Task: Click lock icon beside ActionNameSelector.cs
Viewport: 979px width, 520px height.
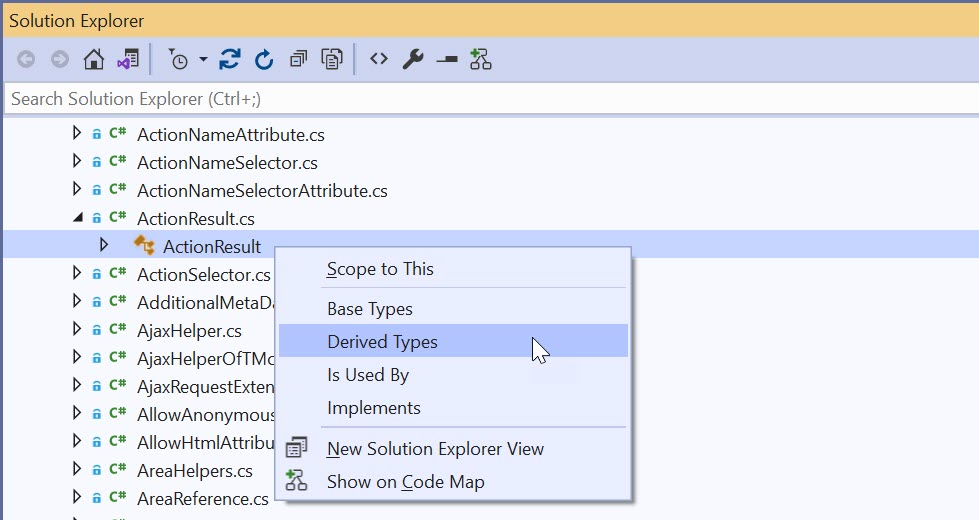Action: (97, 162)
